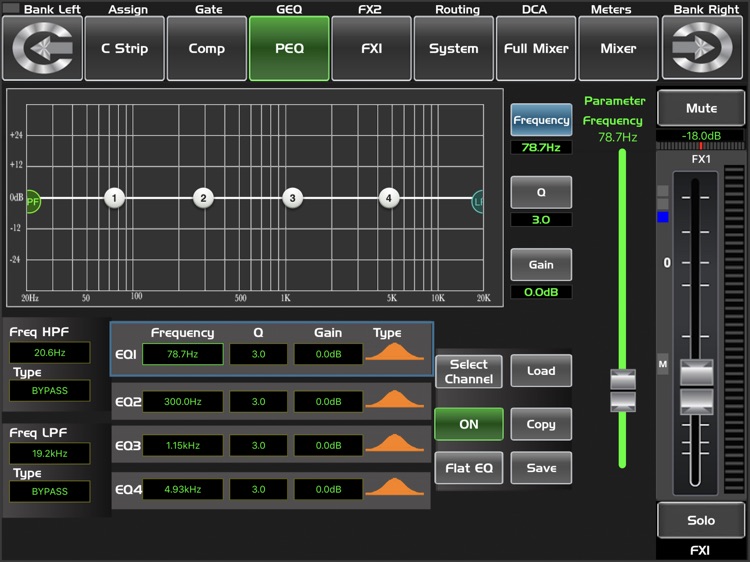This screenshot has width=750, height=562.
Task: Click EQ1 bell curve type icon
Action: 395,353
